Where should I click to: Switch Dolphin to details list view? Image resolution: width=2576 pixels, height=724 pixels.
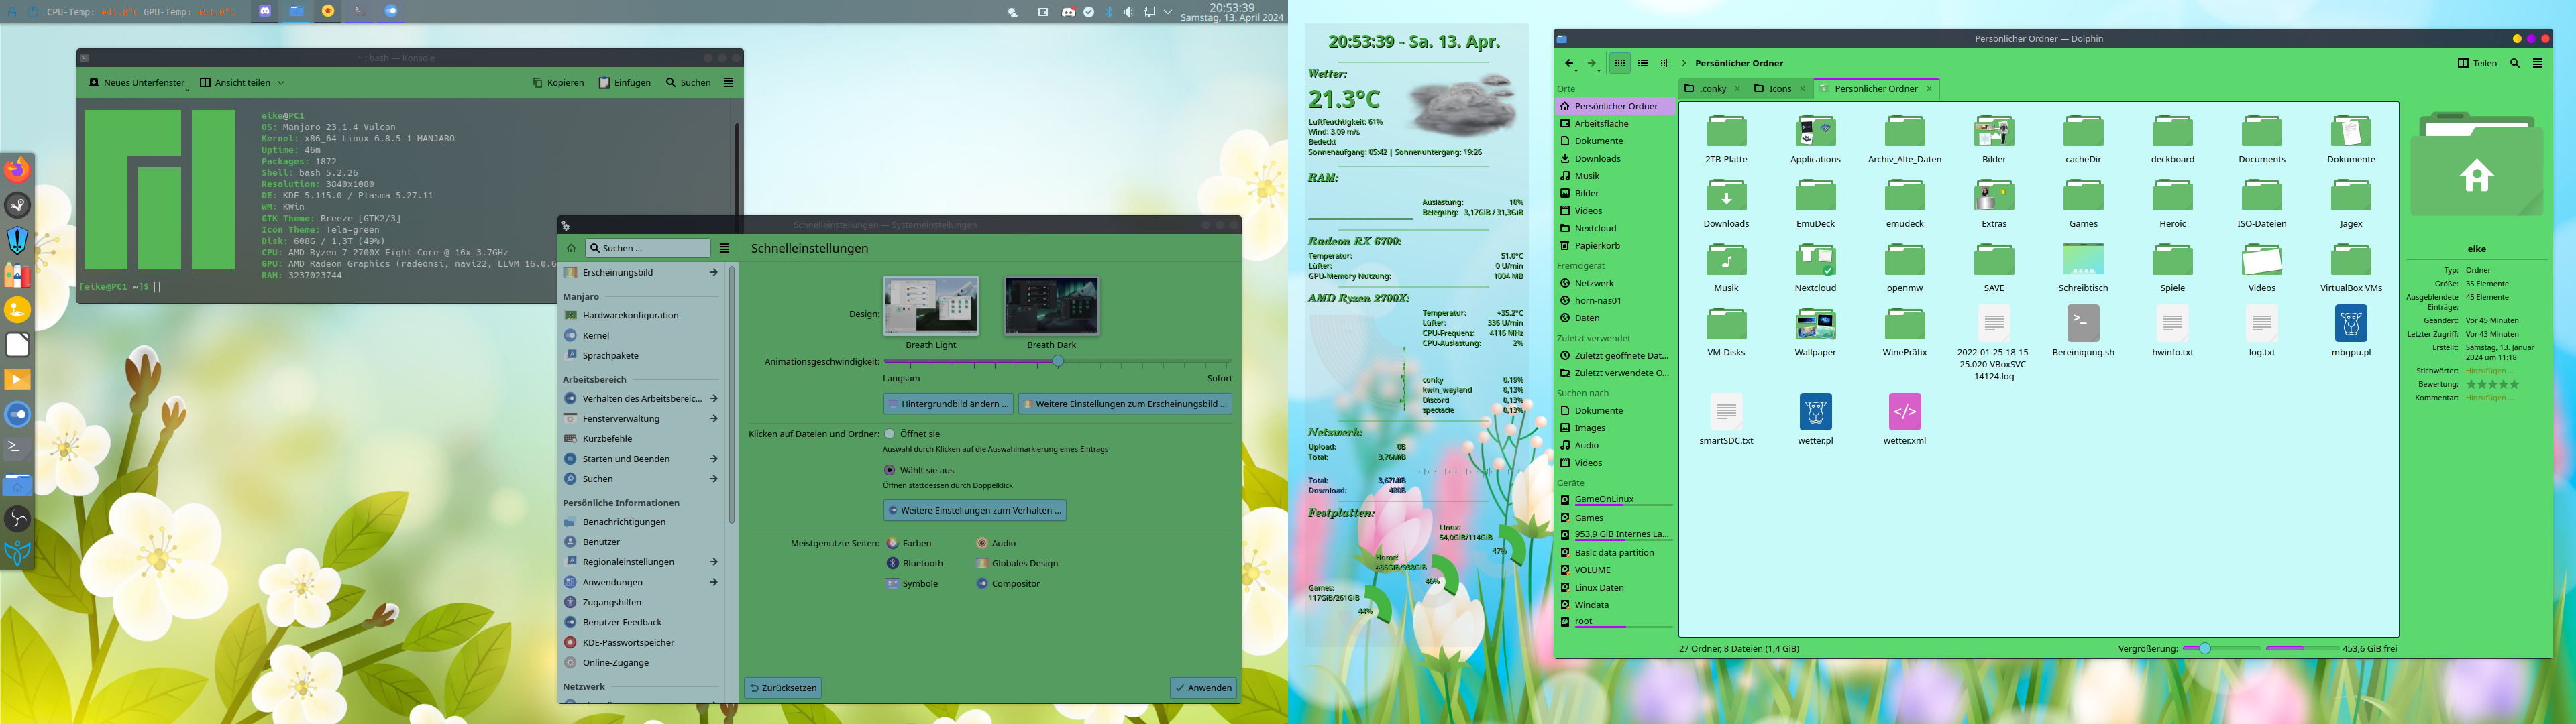(x=1643, y=63)
